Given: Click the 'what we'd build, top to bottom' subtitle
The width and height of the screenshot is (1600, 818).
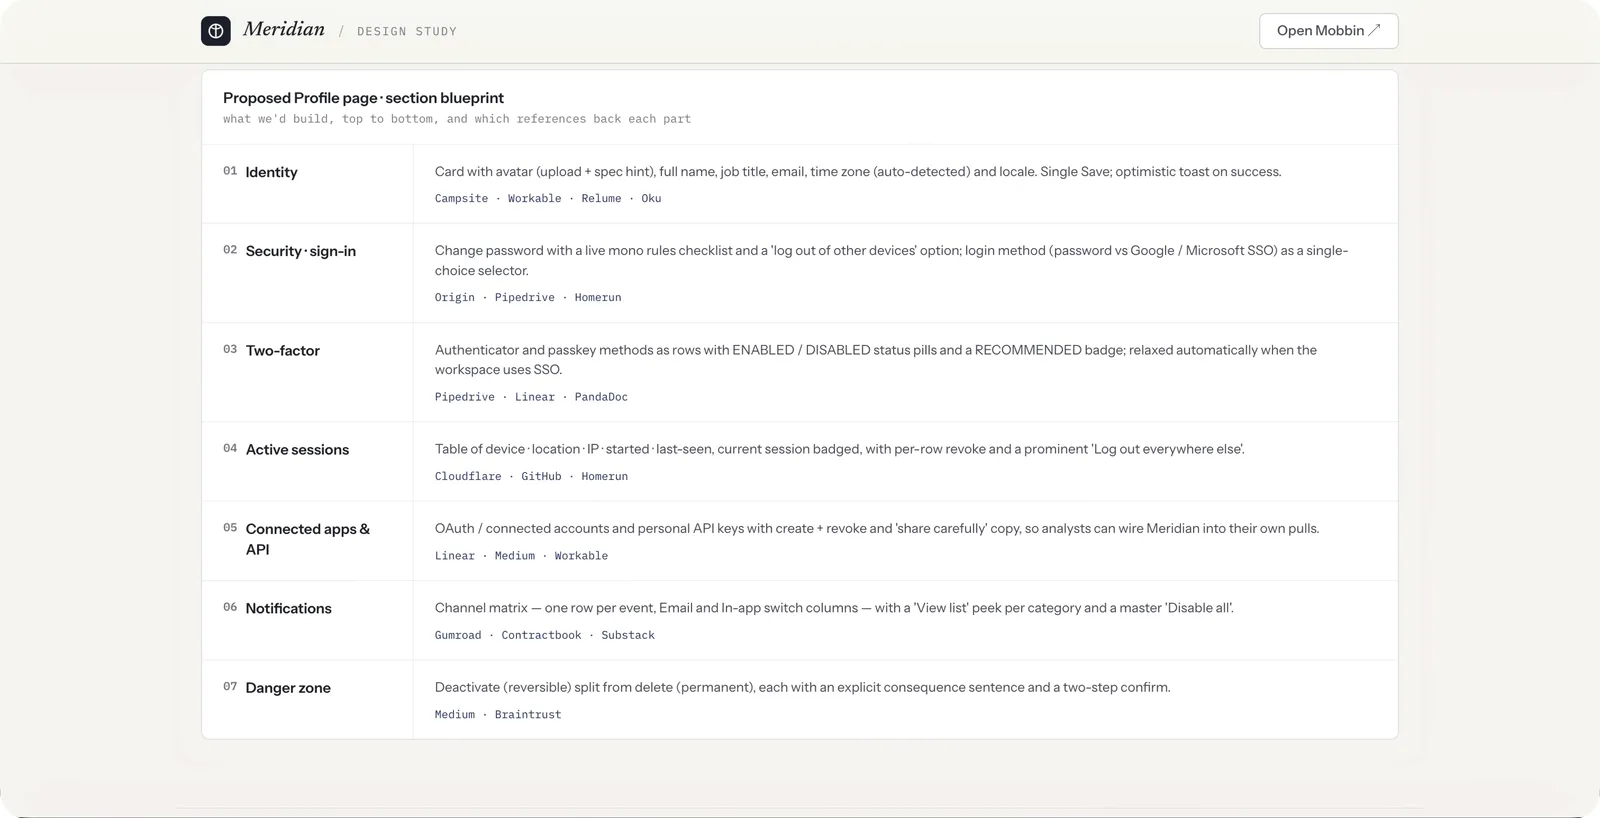Looking at the screenshot, I should pyautogui.click(x=457, y=119).
